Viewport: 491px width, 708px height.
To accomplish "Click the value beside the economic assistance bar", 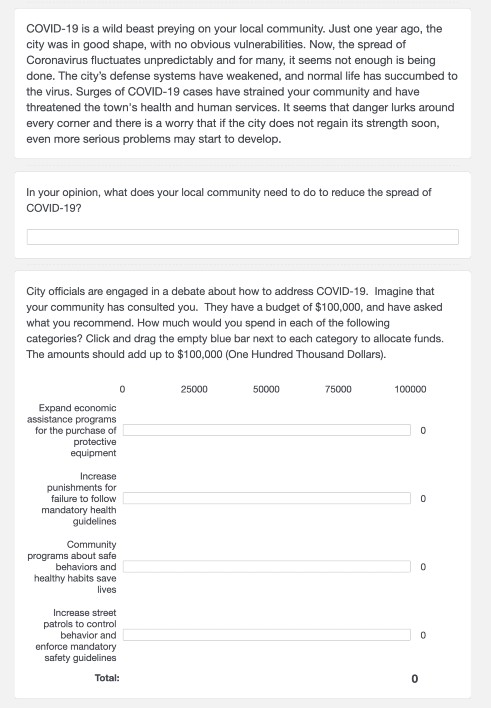I will click(x=423, y=430).
